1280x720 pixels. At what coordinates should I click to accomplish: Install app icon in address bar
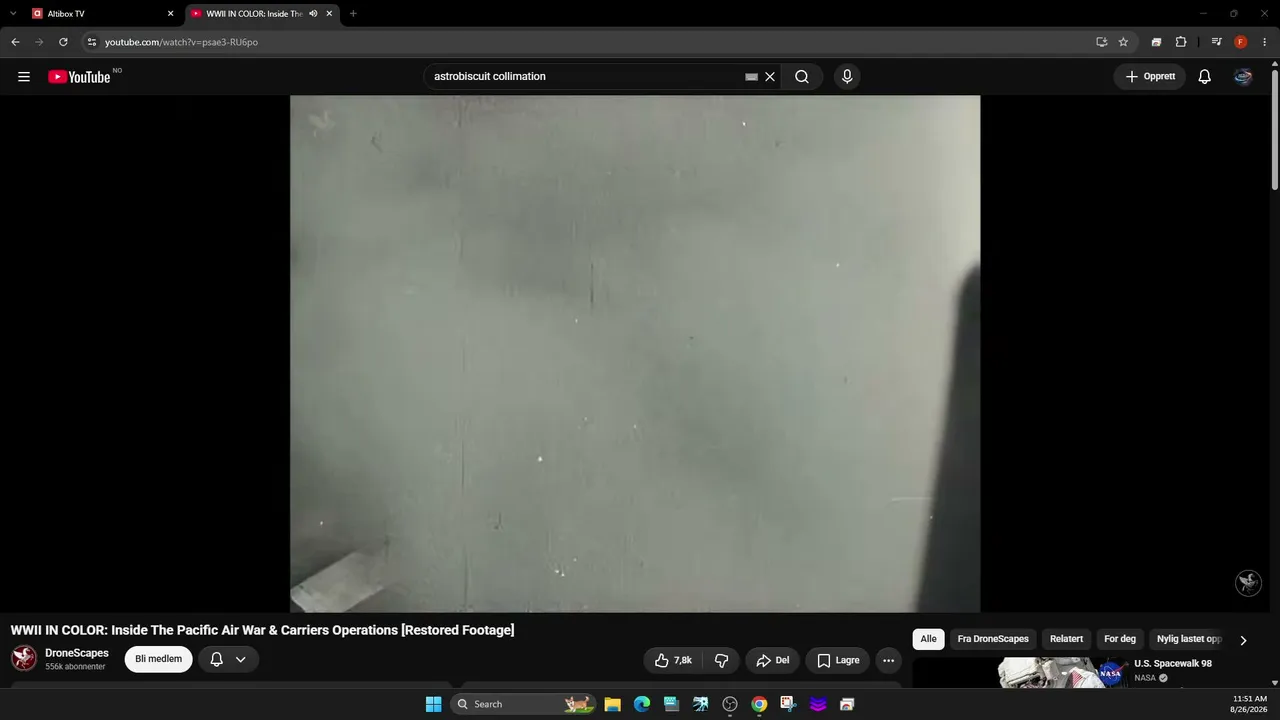[1101, 42]
